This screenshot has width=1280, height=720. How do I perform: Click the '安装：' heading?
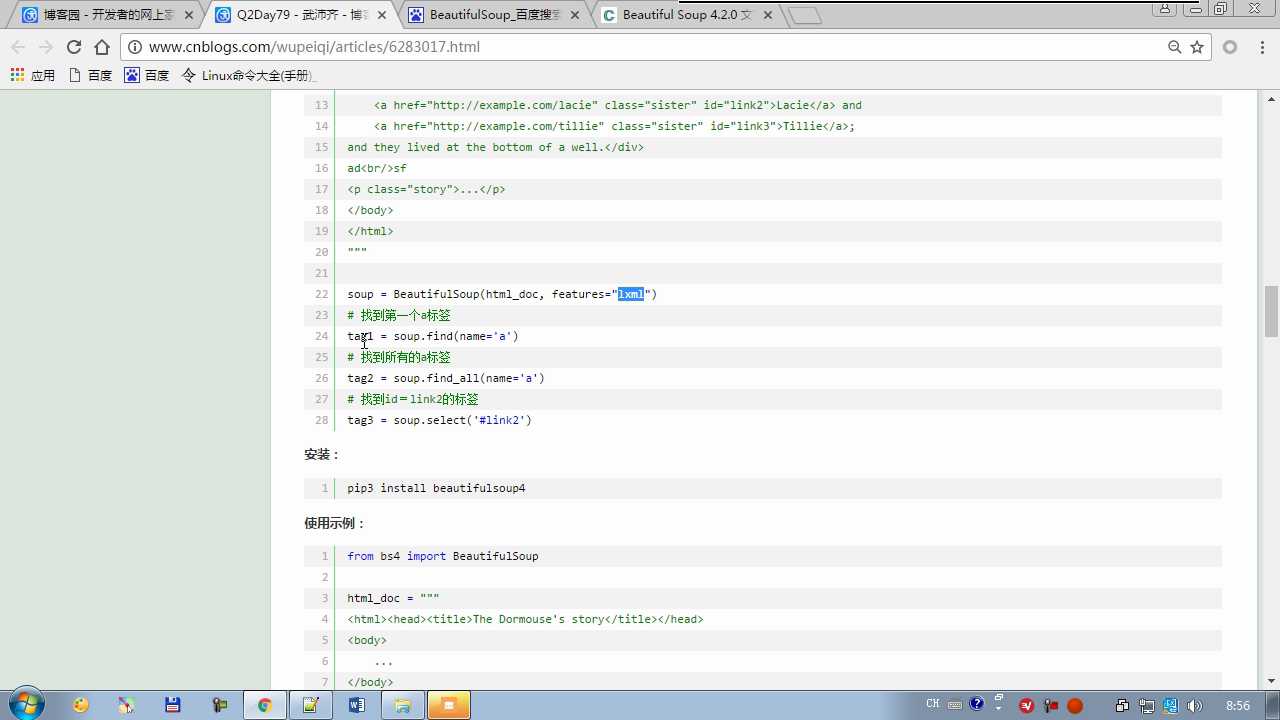tap(323, 454)
